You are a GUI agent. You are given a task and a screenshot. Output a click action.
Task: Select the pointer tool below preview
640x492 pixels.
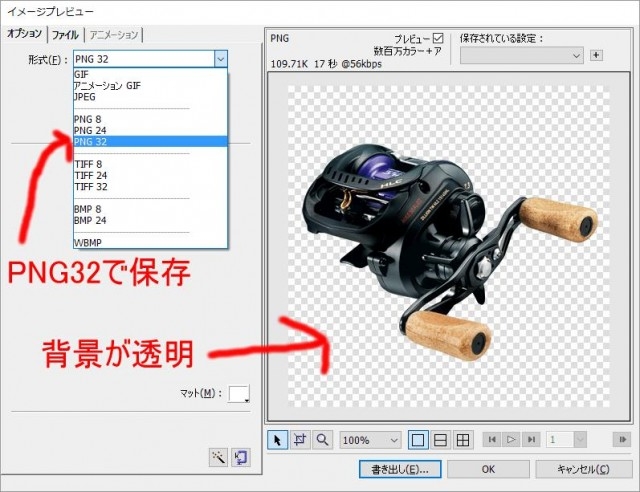click(x=278, y=440)
